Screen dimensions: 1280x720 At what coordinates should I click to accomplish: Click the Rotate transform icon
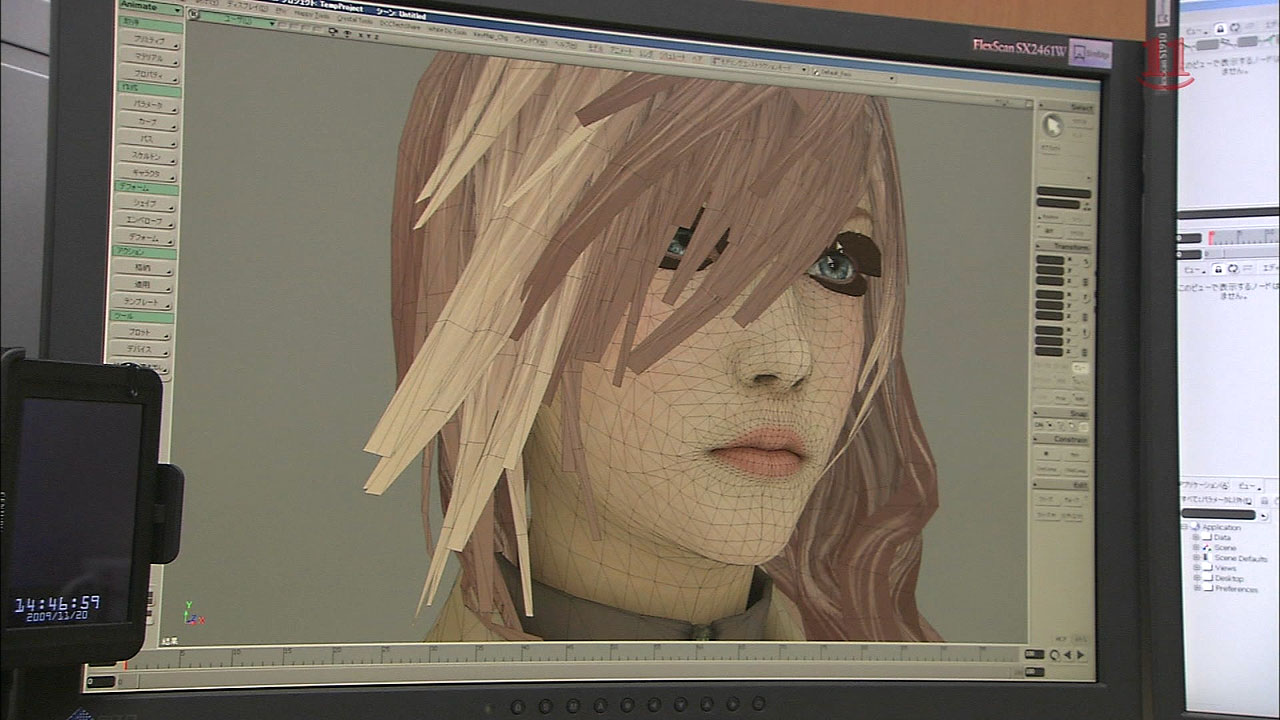point(1086,298)
